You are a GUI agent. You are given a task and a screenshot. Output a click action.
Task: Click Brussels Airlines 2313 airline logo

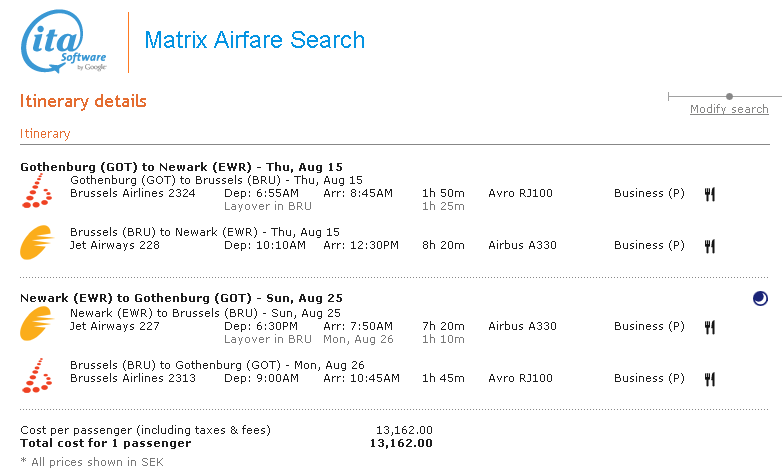click(x=38, y=375)
